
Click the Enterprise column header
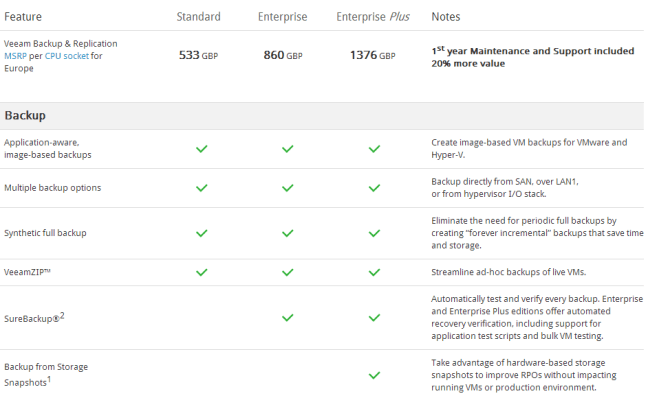tap(283, 17)
